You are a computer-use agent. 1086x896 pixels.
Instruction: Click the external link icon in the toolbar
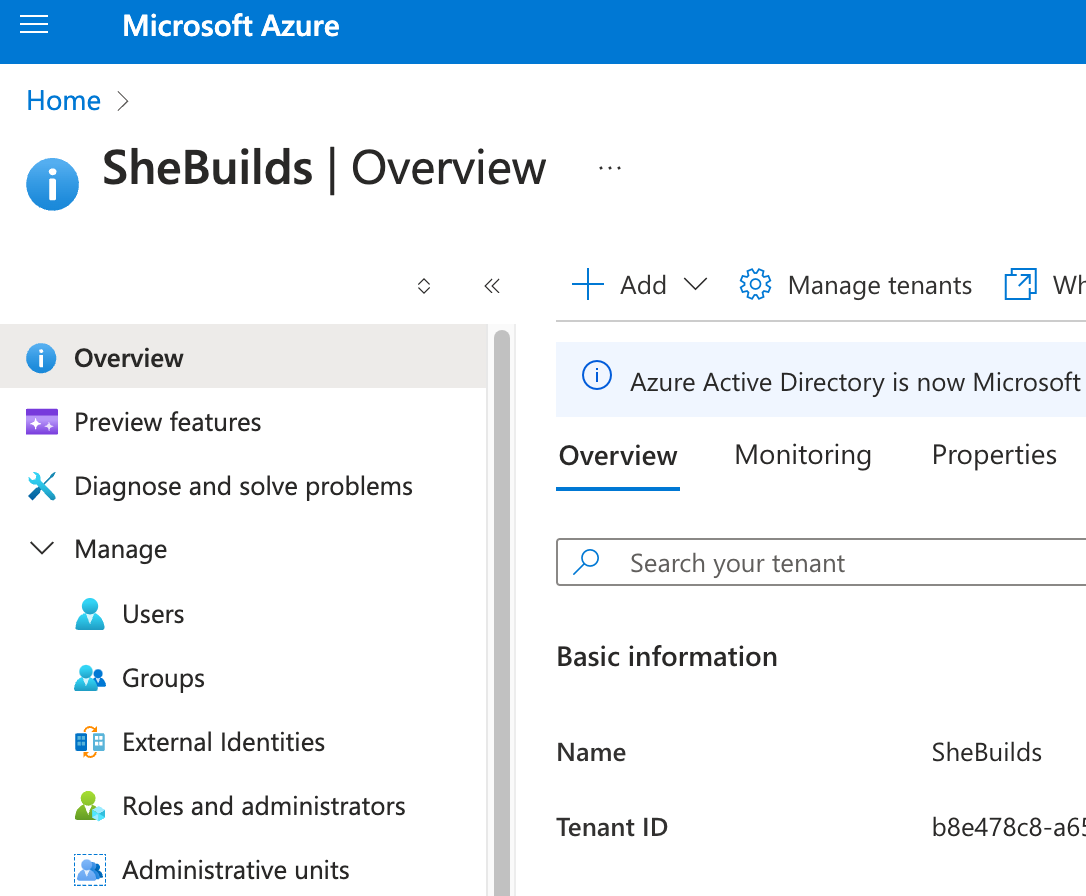(x=1020, y=285)
